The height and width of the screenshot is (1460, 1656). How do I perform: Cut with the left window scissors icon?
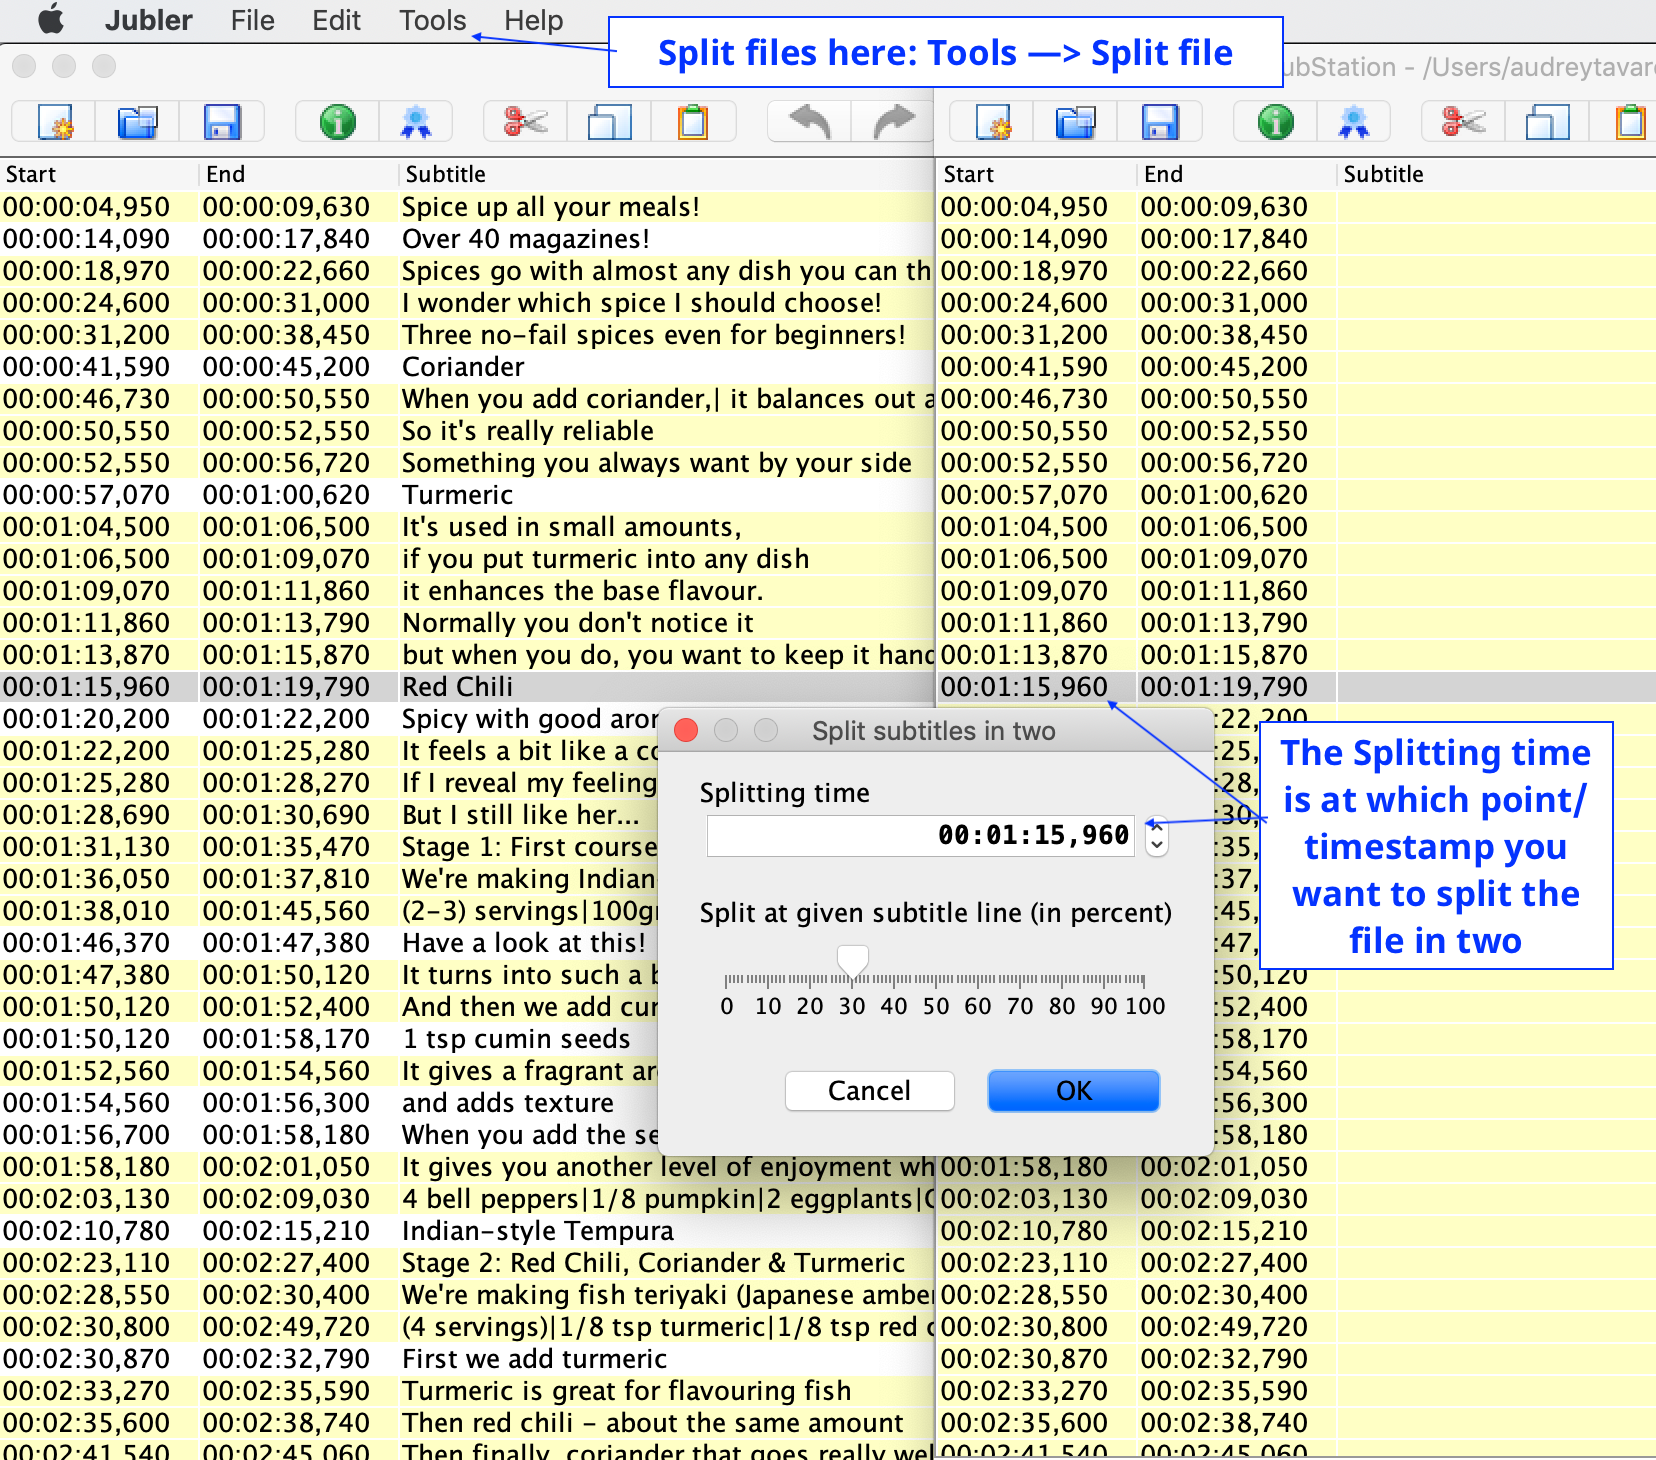525,122
